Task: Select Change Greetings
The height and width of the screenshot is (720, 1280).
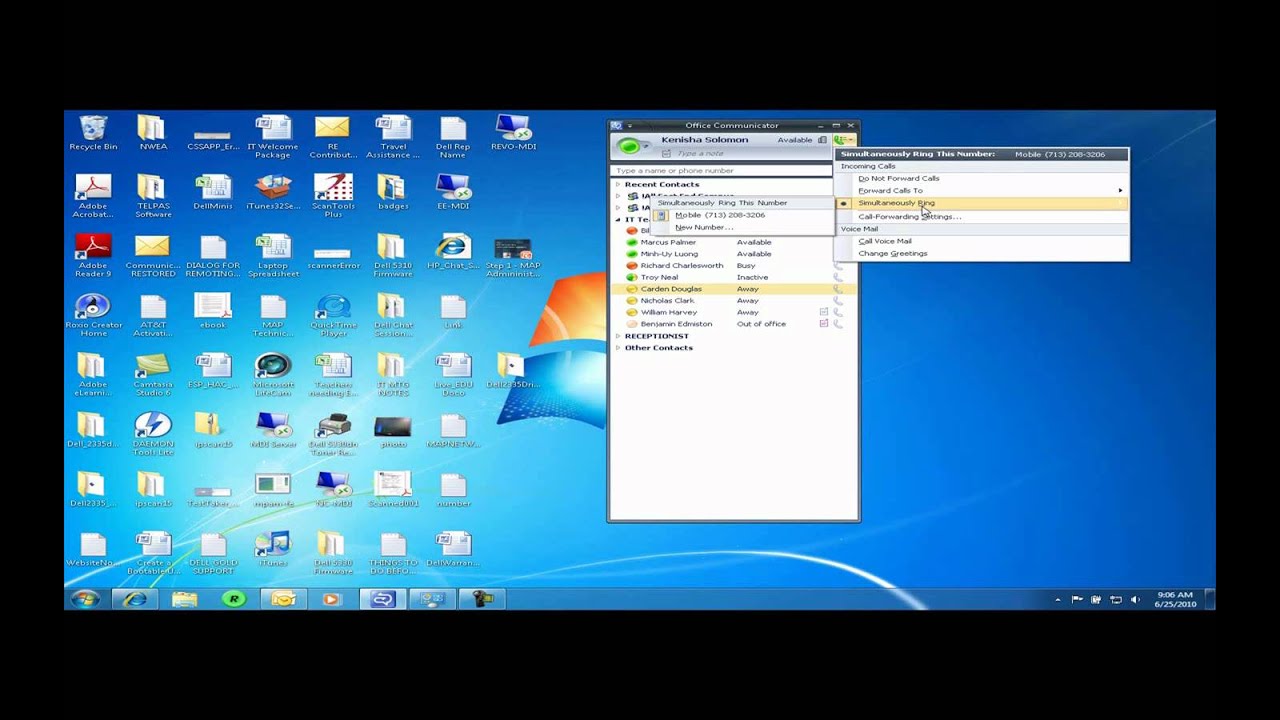Action: (892, 253)
